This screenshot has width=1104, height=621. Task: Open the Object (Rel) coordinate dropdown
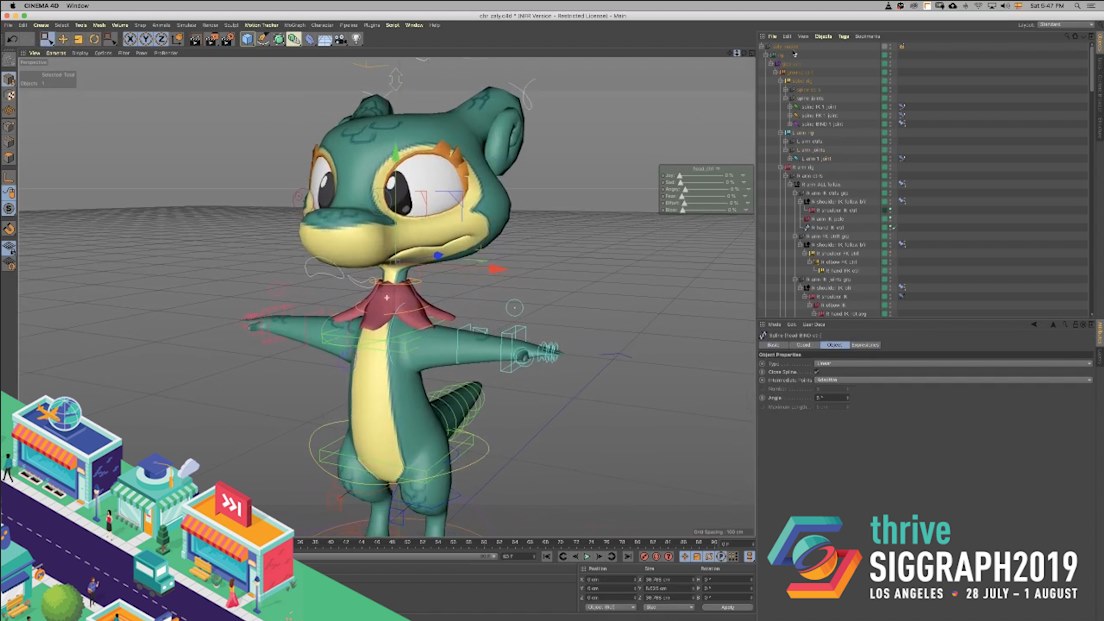click(x=610, y=607)
